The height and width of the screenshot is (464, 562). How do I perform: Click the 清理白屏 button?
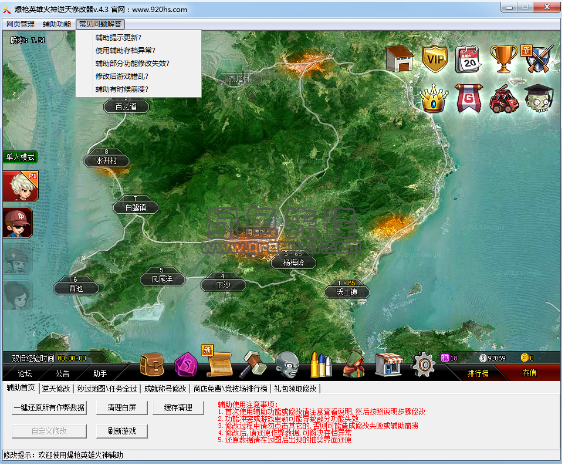122,407
